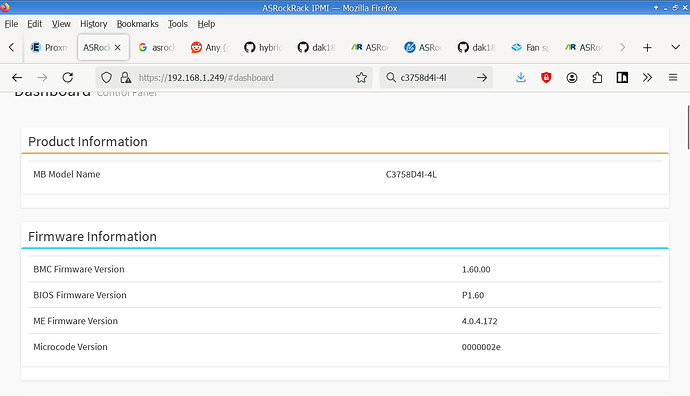The image size is (690, 396).
Task: Switch to the Proxmox tab
Action: pos(49,47)
